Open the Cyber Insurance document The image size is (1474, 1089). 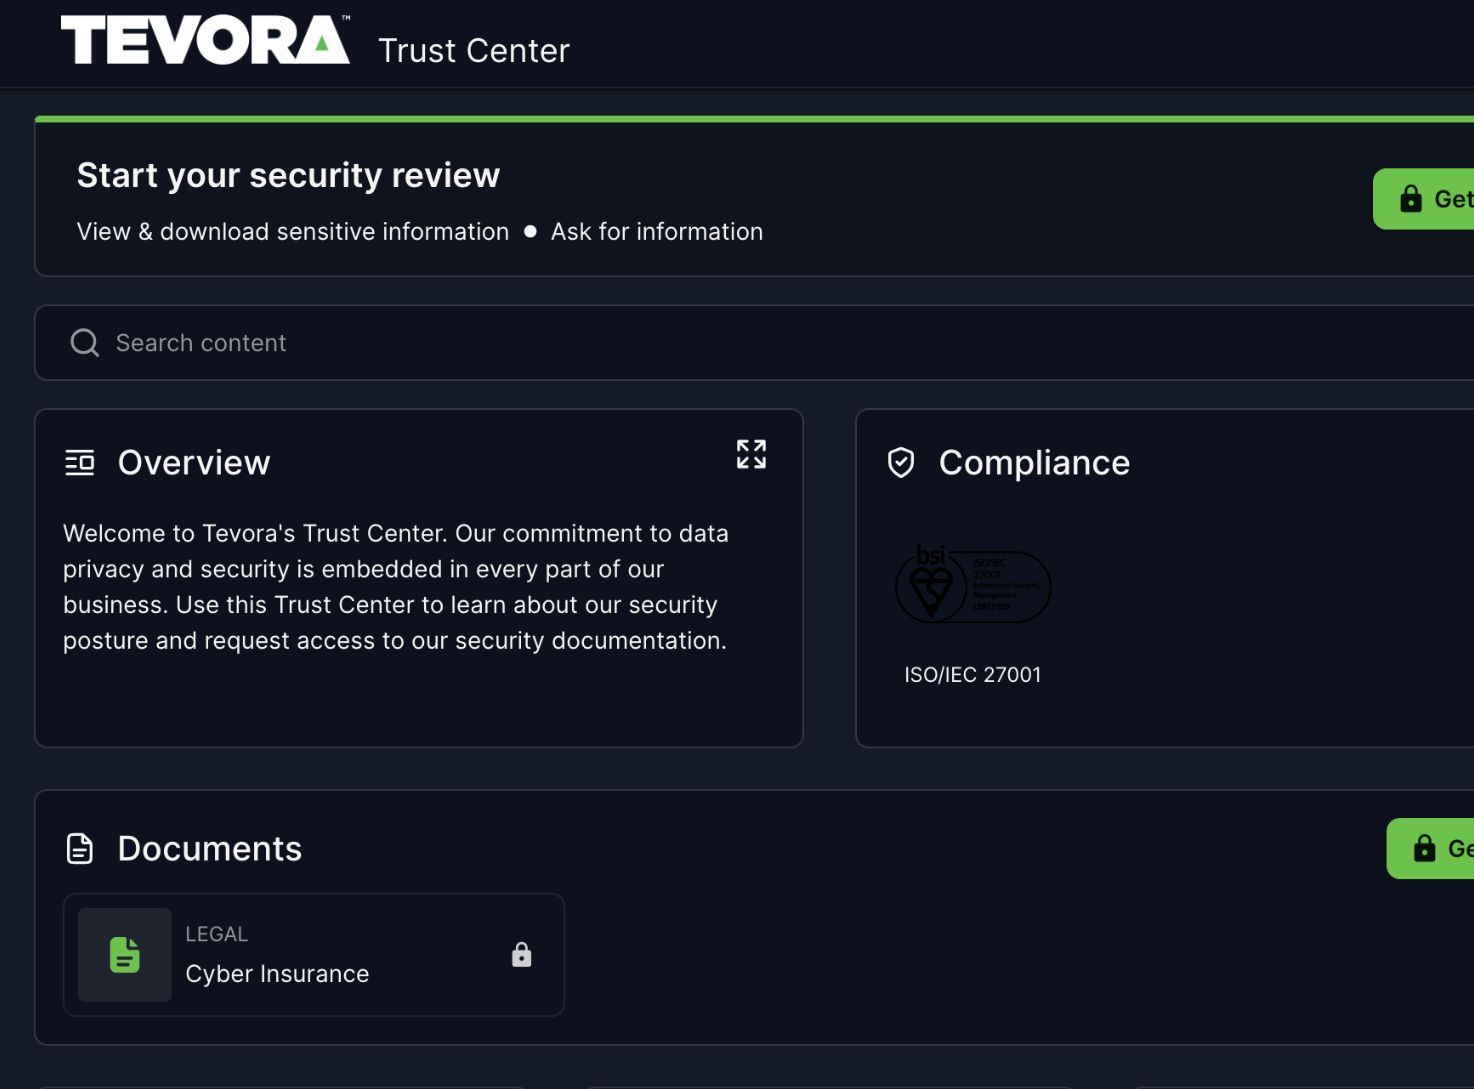tap(314, 955)
